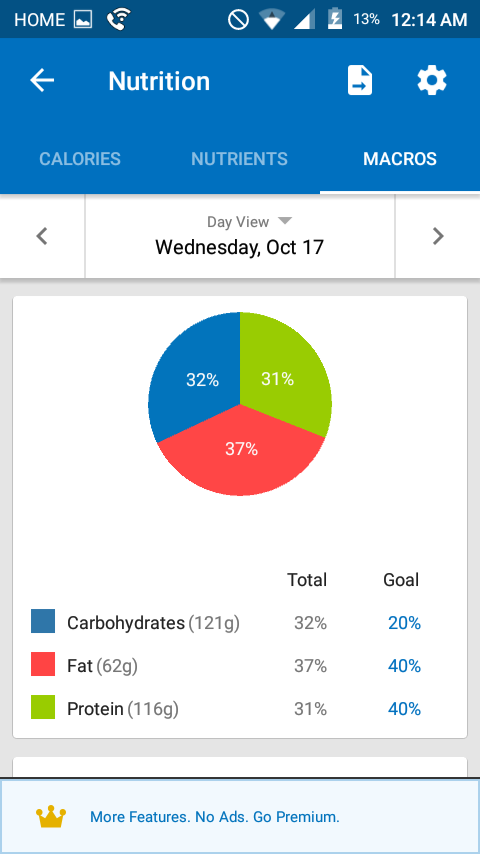
Task: Tap the Carbohydrates 20% goal link
Action: pos(404,623)
